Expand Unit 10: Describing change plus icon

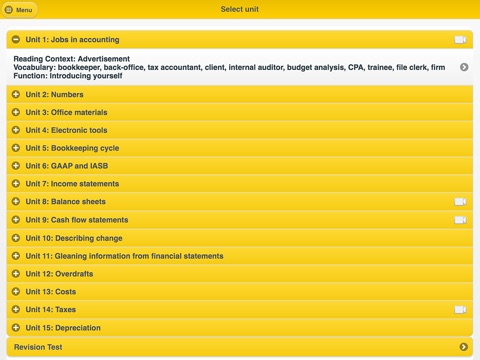click(16, 238)
